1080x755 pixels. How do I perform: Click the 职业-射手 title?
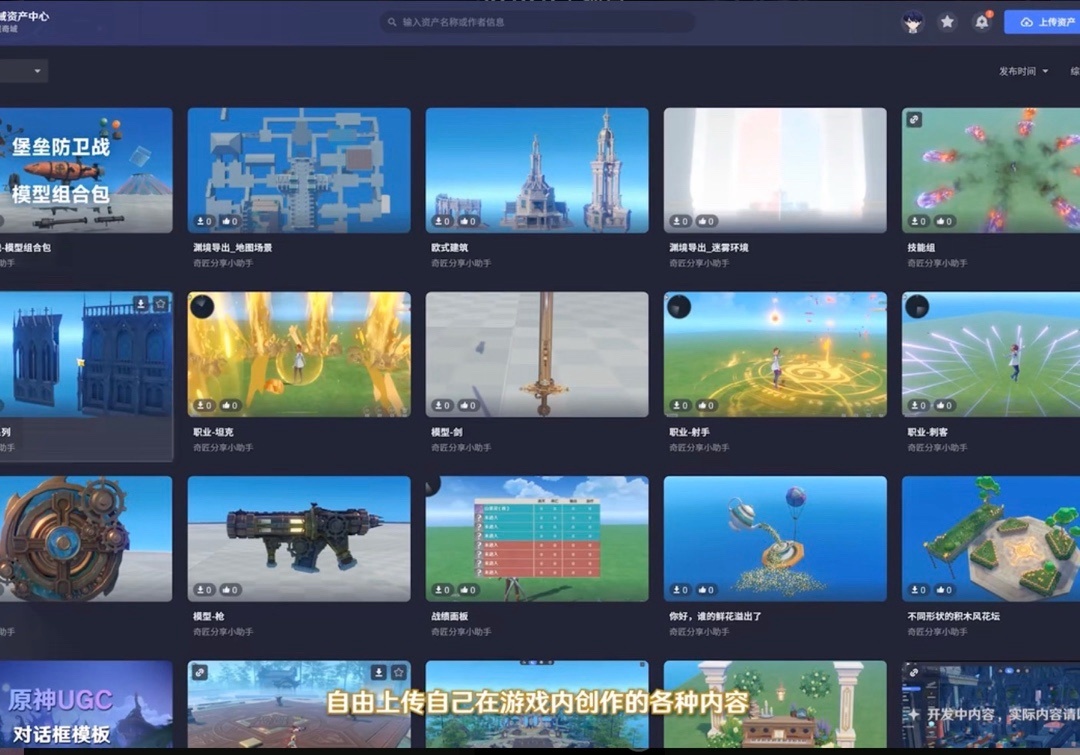(689, 432)
